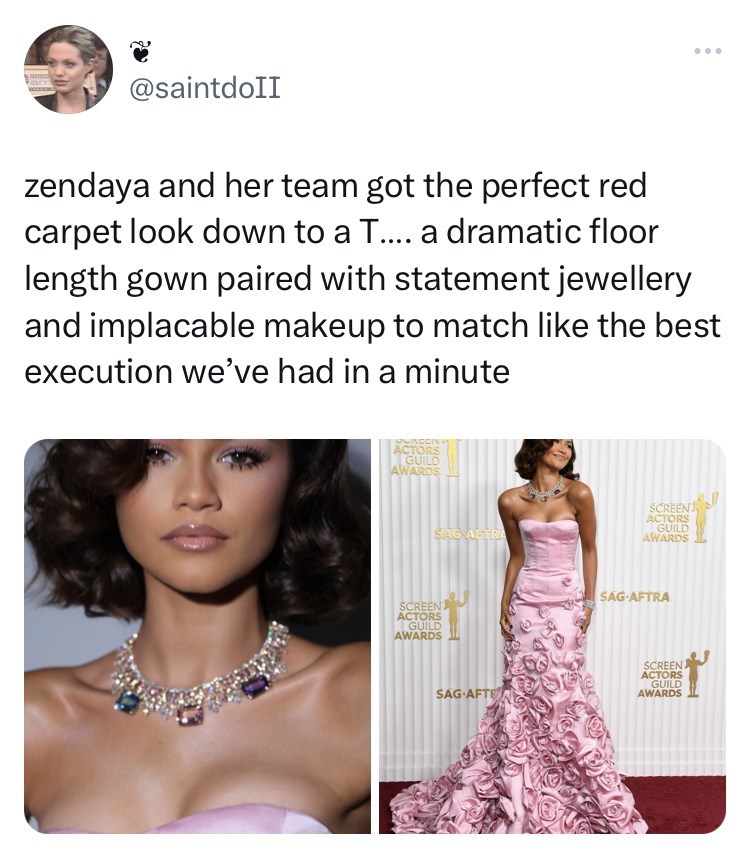Visit the @saintdoII profile handle
This screenshot has height=855, width=750.
[x=205, y=87]
